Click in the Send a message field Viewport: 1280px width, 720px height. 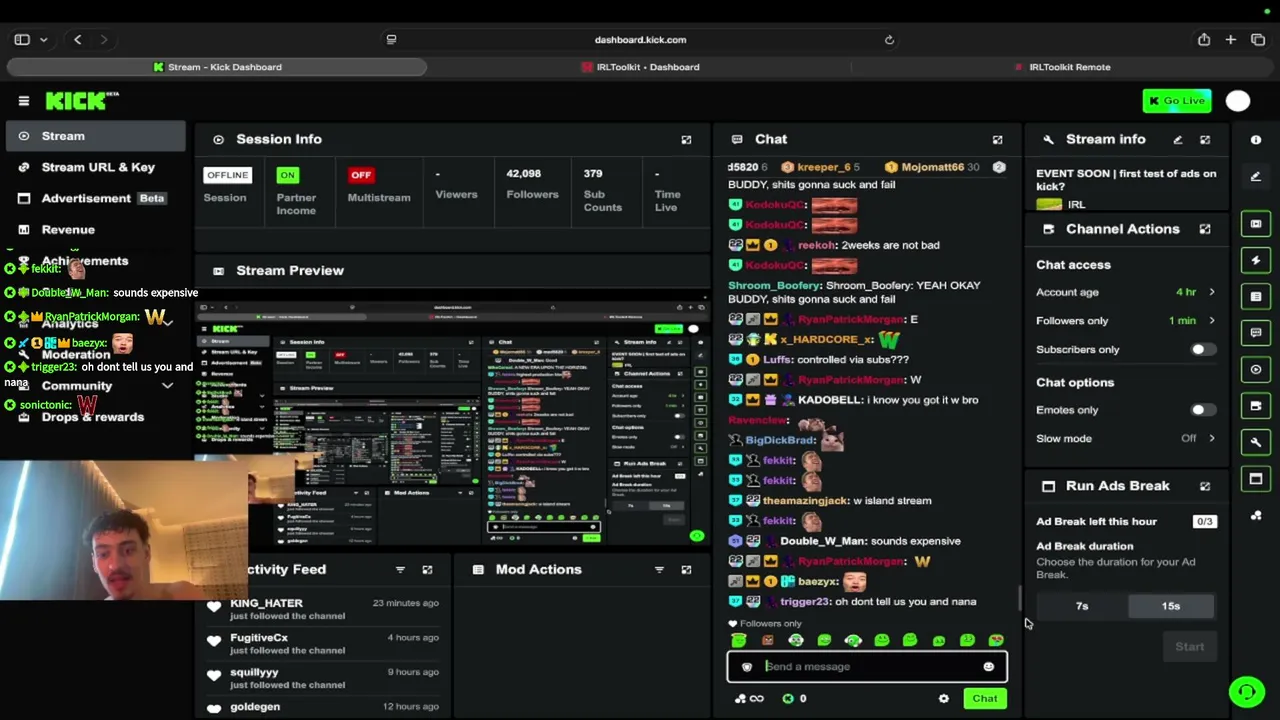(x=867, y=667)
